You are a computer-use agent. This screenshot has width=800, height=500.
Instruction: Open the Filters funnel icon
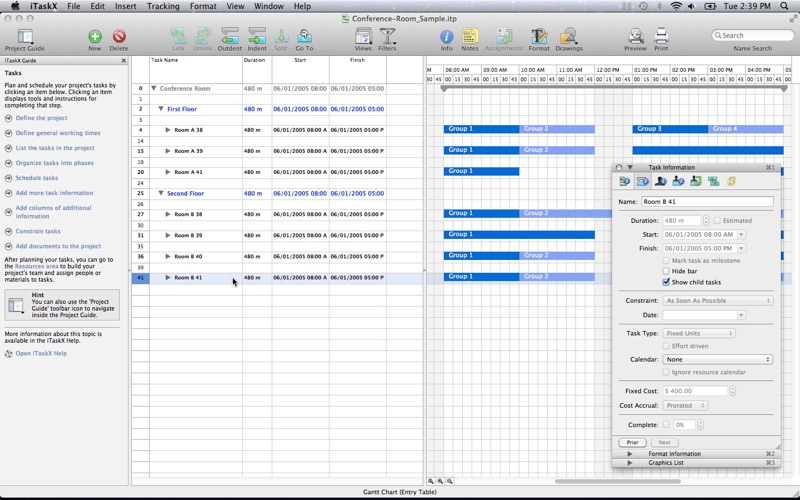coord(387,36)
